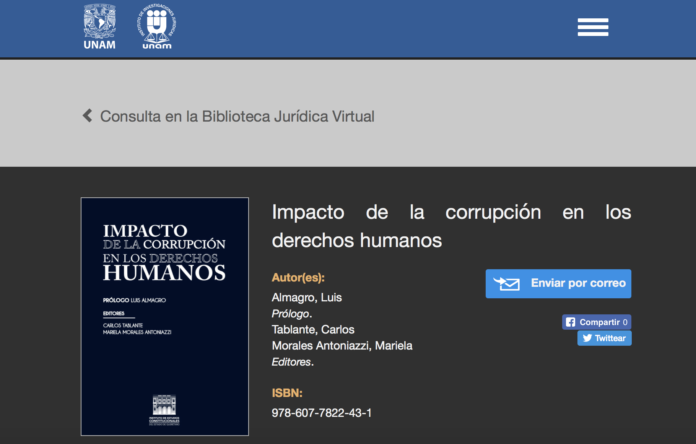Select editor Morales Antoniazzi, Mariela
Viewport: 696px width, 444px height.
click(x=342, y=346)
